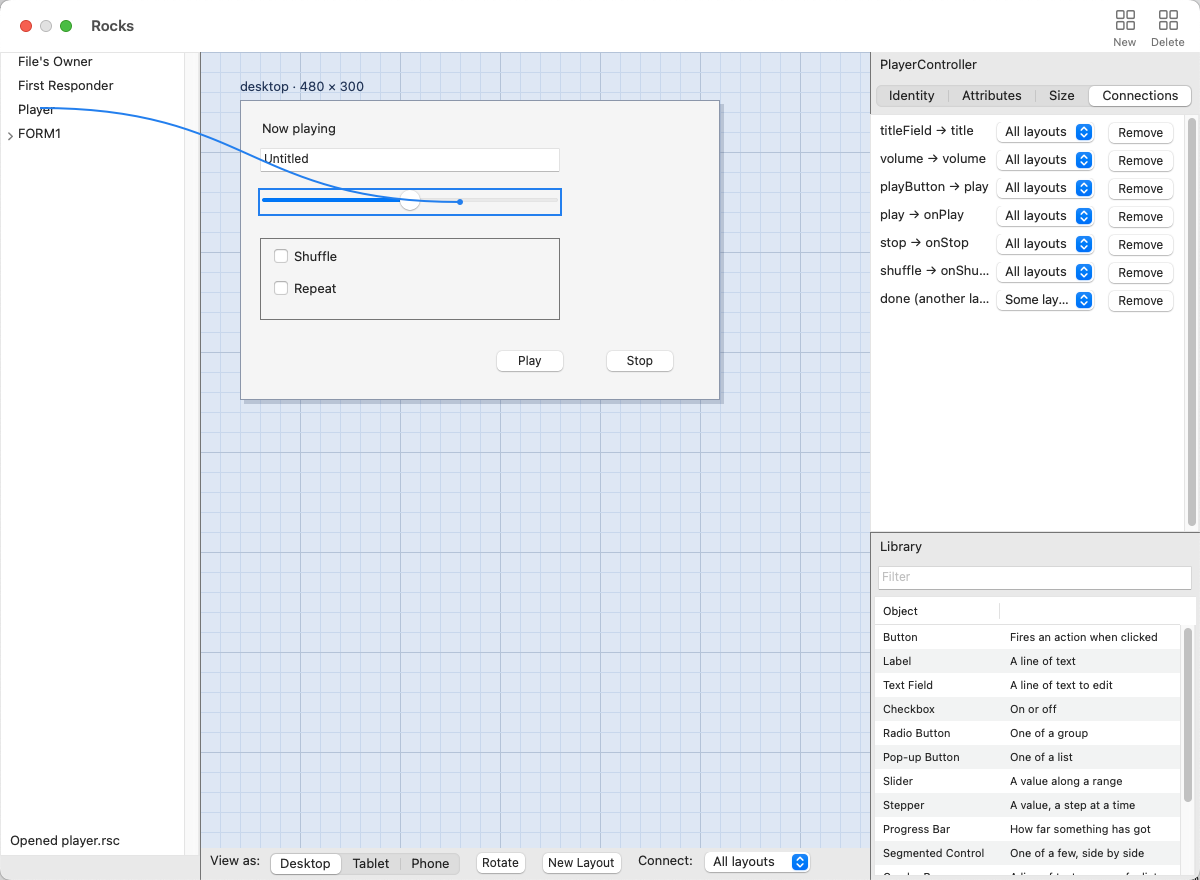Click the volume slider knob
Screen dimensions: 1200x880
410,201
